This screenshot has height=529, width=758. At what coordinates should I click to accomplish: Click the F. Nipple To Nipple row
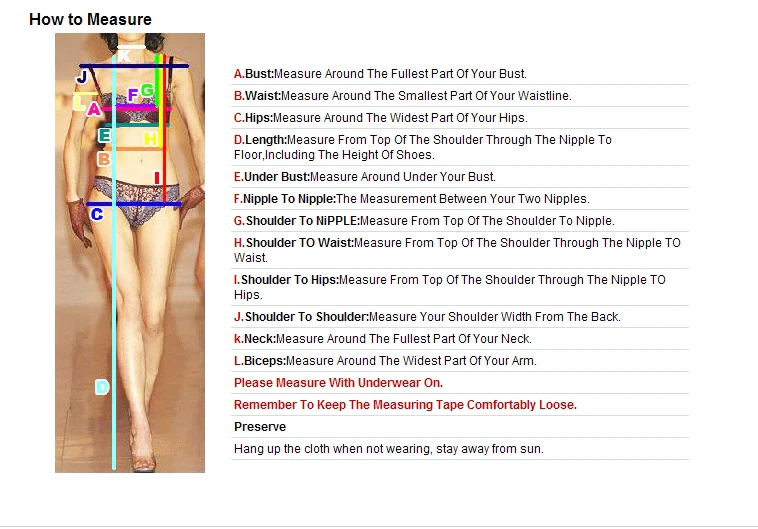coord(460,199)
